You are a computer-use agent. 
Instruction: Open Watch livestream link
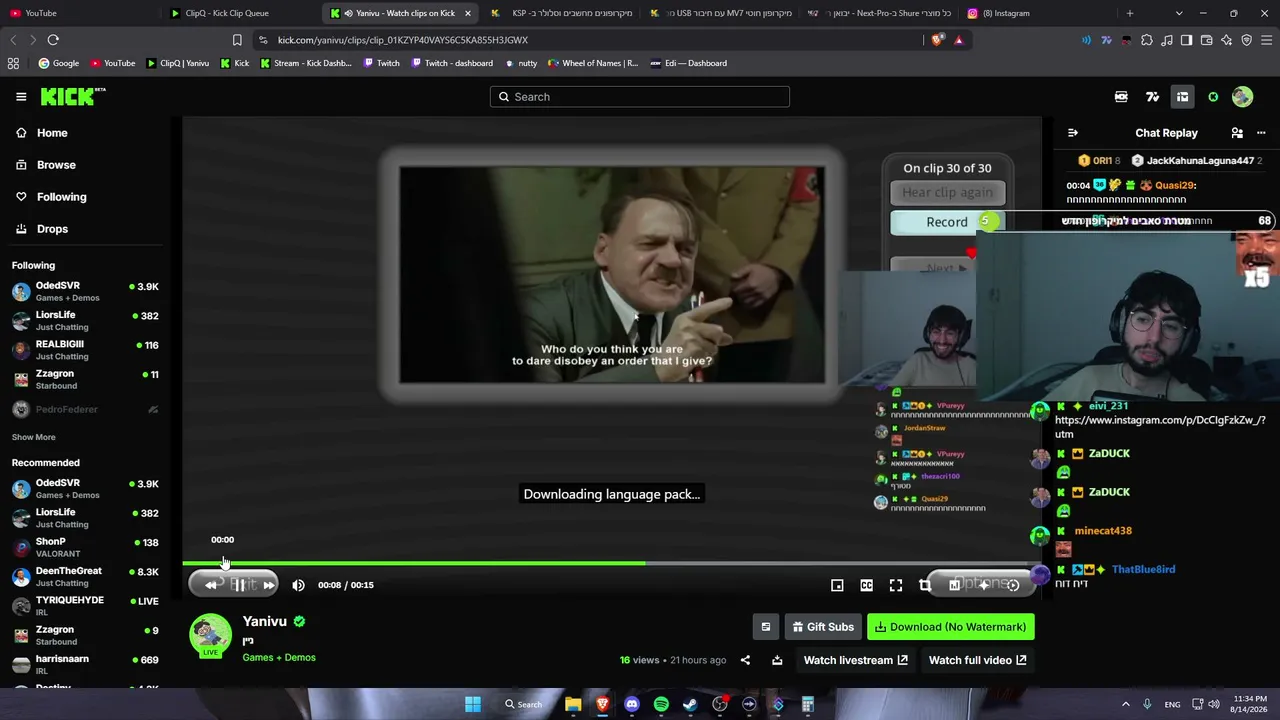coord(856,660)
